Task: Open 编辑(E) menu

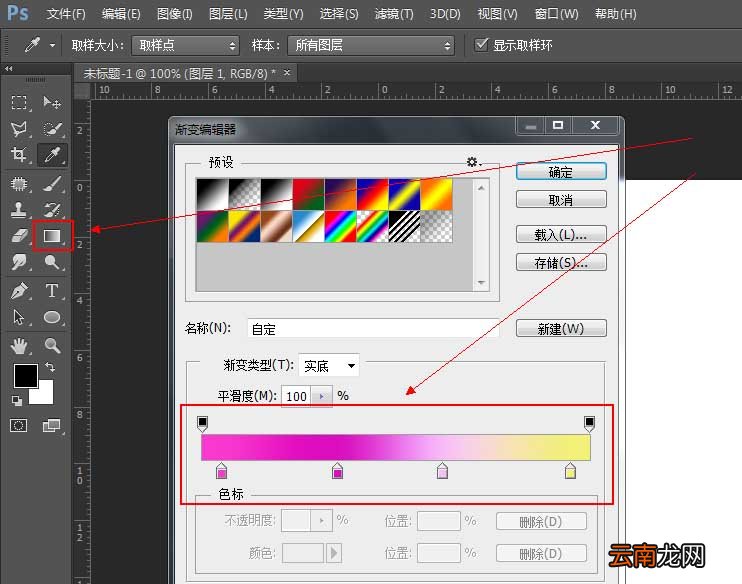Action: click(x=121, y=14)
